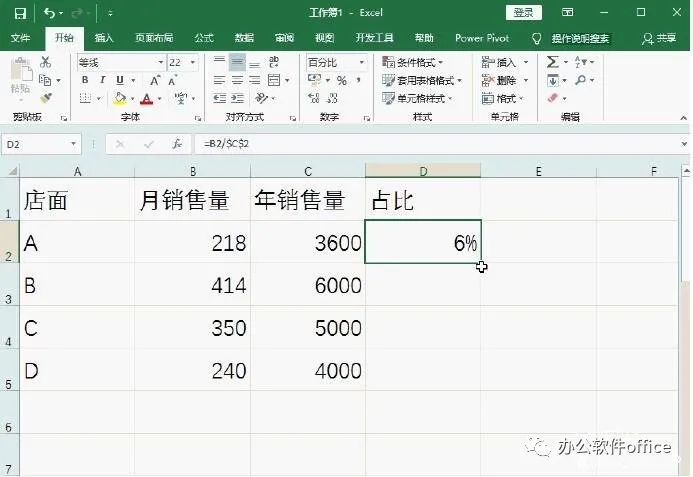
Task: Click the 登录 sign-in button
Action: [524, 13]
